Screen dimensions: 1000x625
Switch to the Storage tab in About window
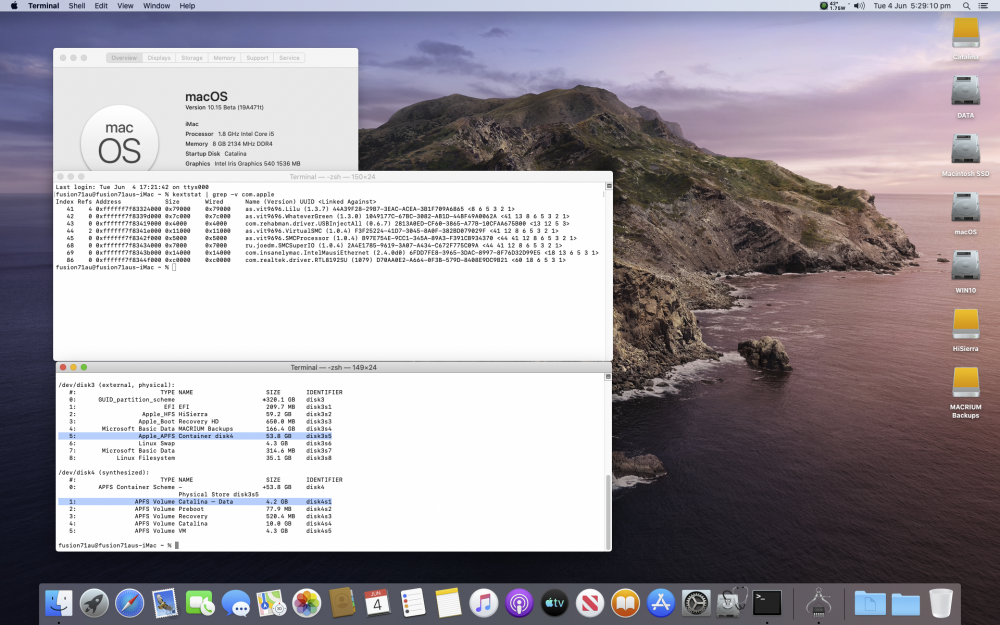(x=191, y=58)
